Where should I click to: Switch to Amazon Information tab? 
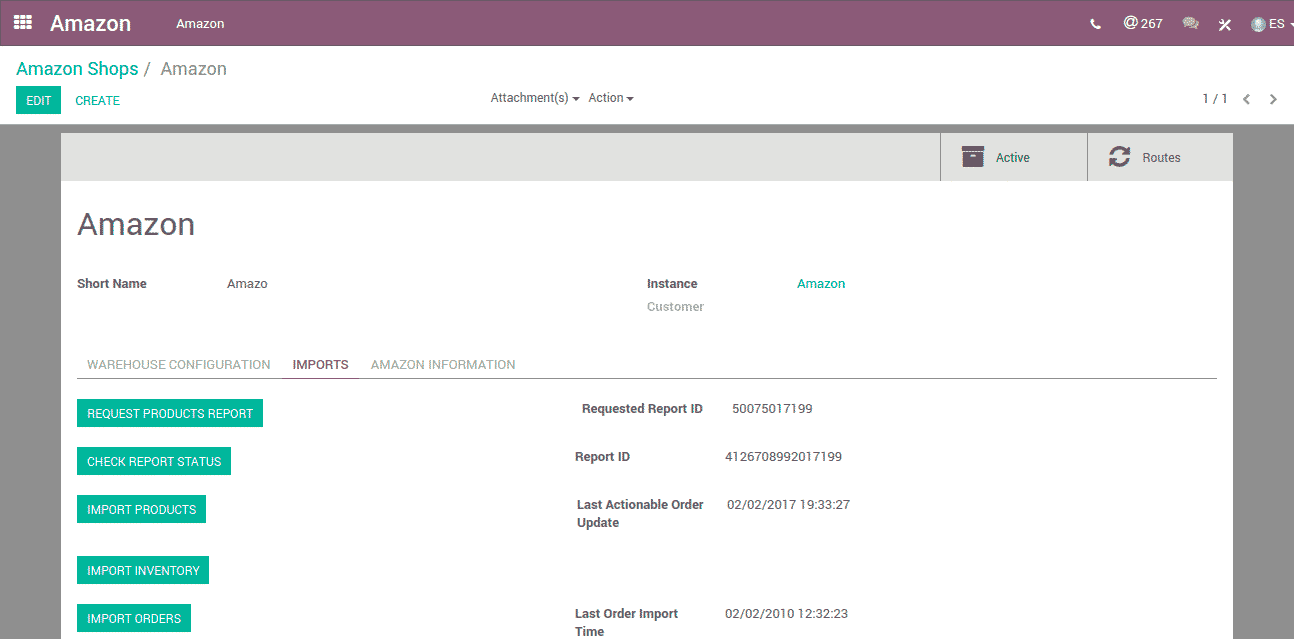[x=443, y=365]
